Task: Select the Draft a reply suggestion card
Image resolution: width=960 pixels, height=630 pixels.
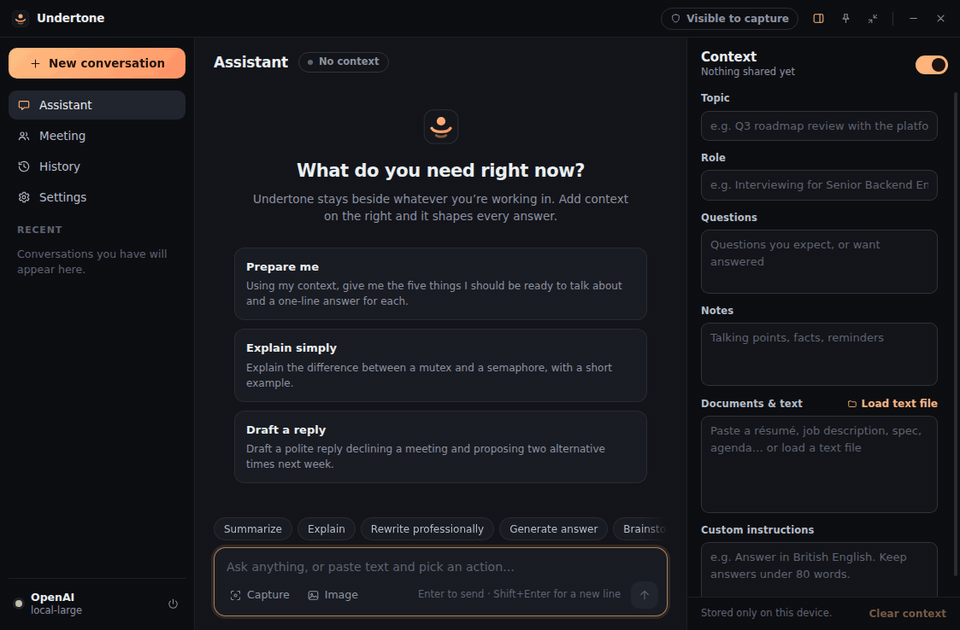Action: (440, 447)
